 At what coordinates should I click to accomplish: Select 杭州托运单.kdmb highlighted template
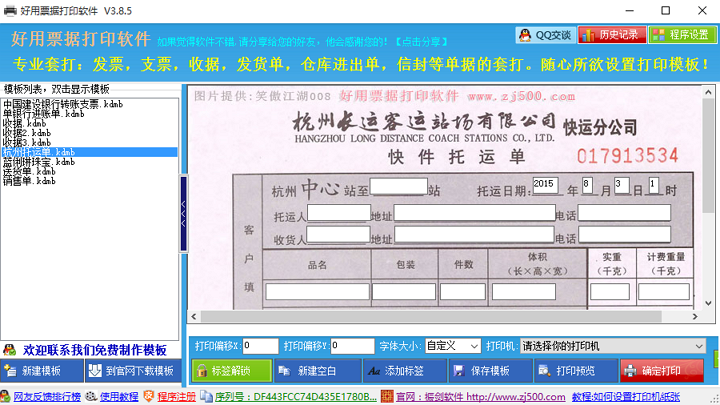(90, 152)
